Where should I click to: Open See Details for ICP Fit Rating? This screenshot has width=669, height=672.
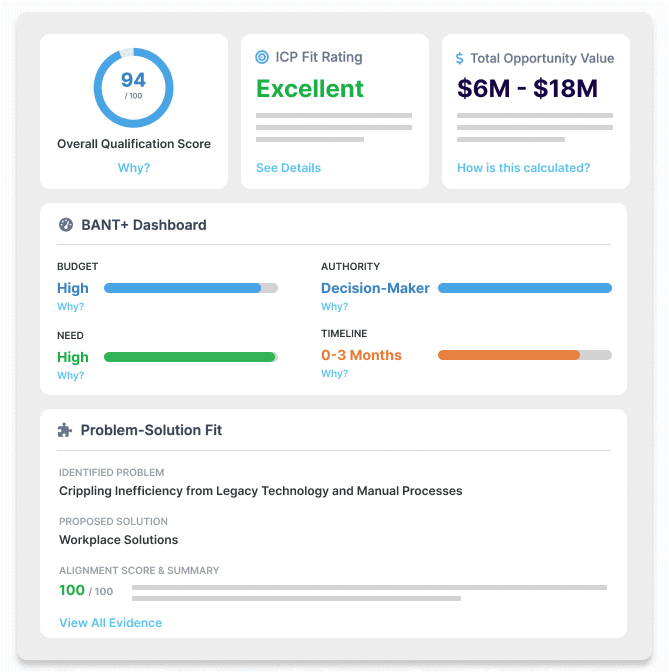point(288,168)
